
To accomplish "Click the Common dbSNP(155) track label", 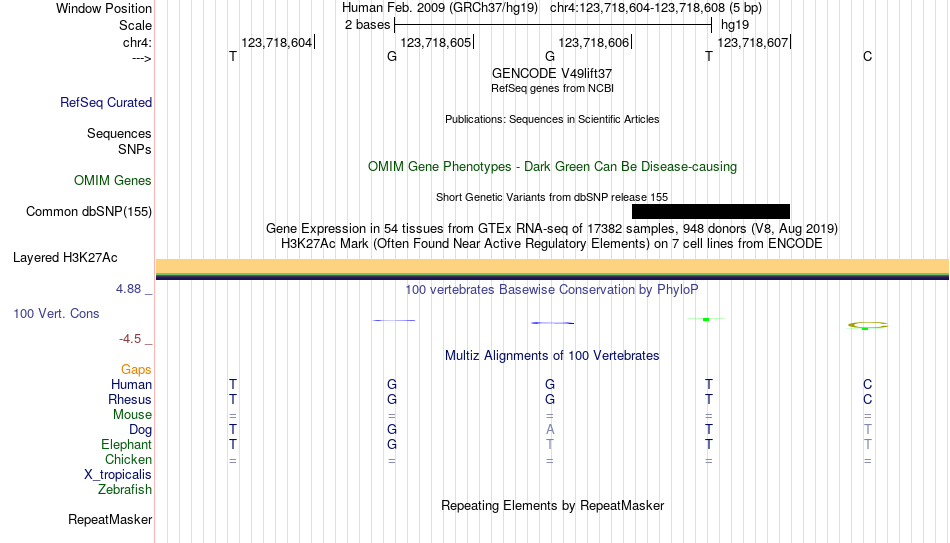I will click(88, 212).
